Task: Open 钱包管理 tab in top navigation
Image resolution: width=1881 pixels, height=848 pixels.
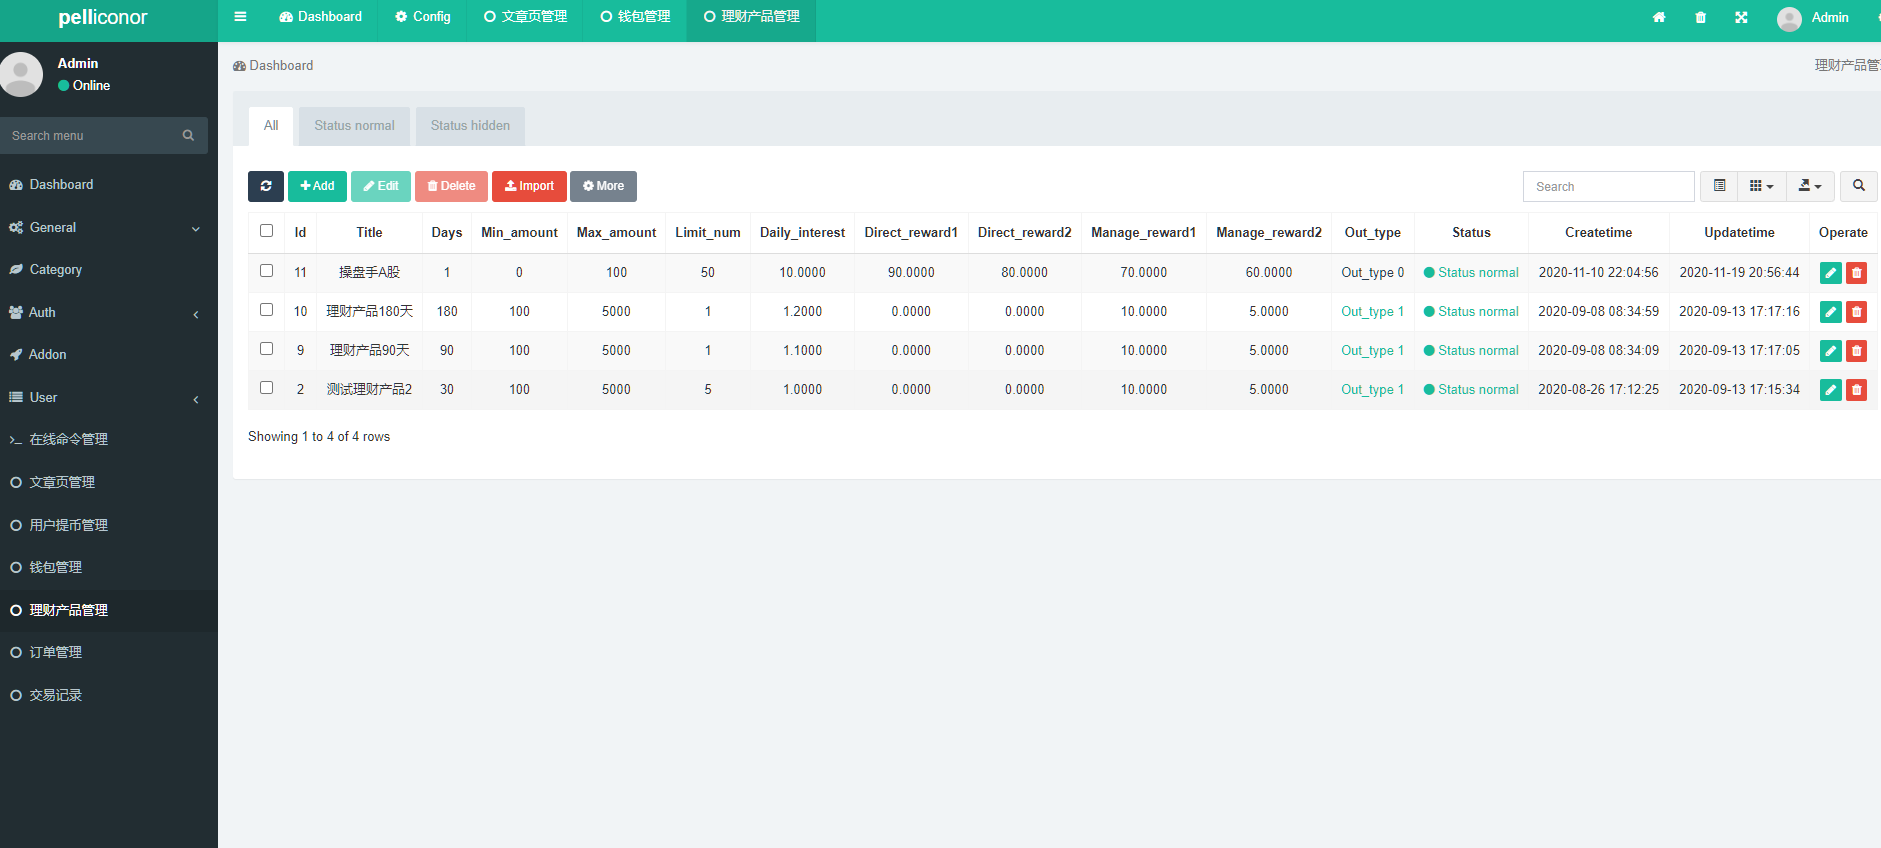Action: [x=635, y=17]
